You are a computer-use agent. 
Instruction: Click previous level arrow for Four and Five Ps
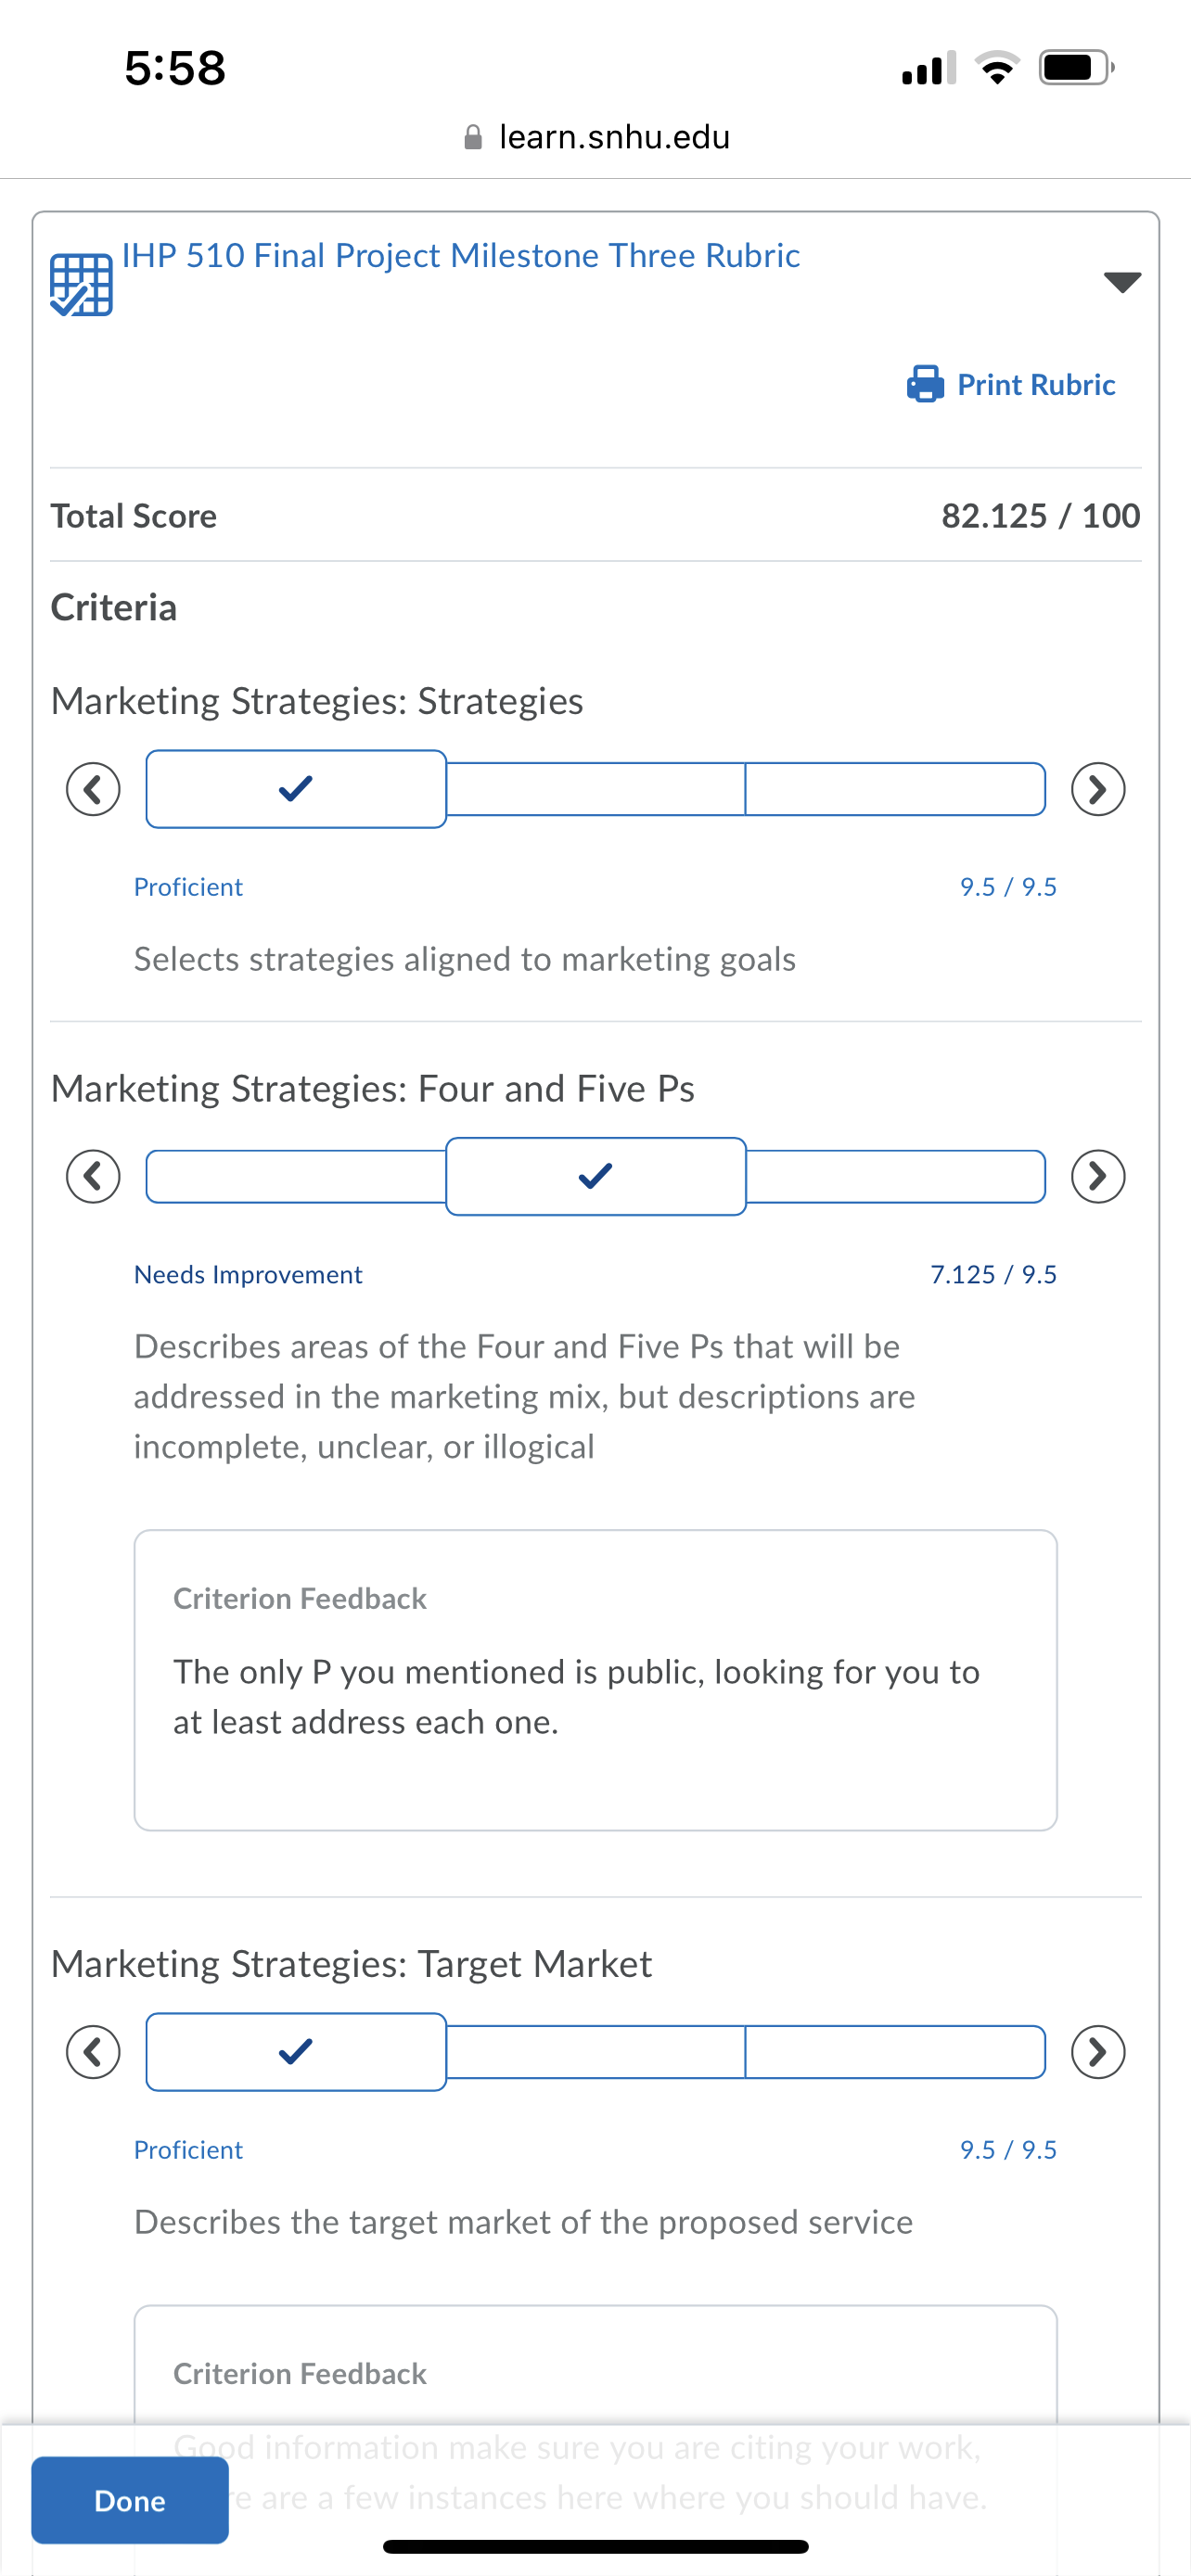(93, 1176)
